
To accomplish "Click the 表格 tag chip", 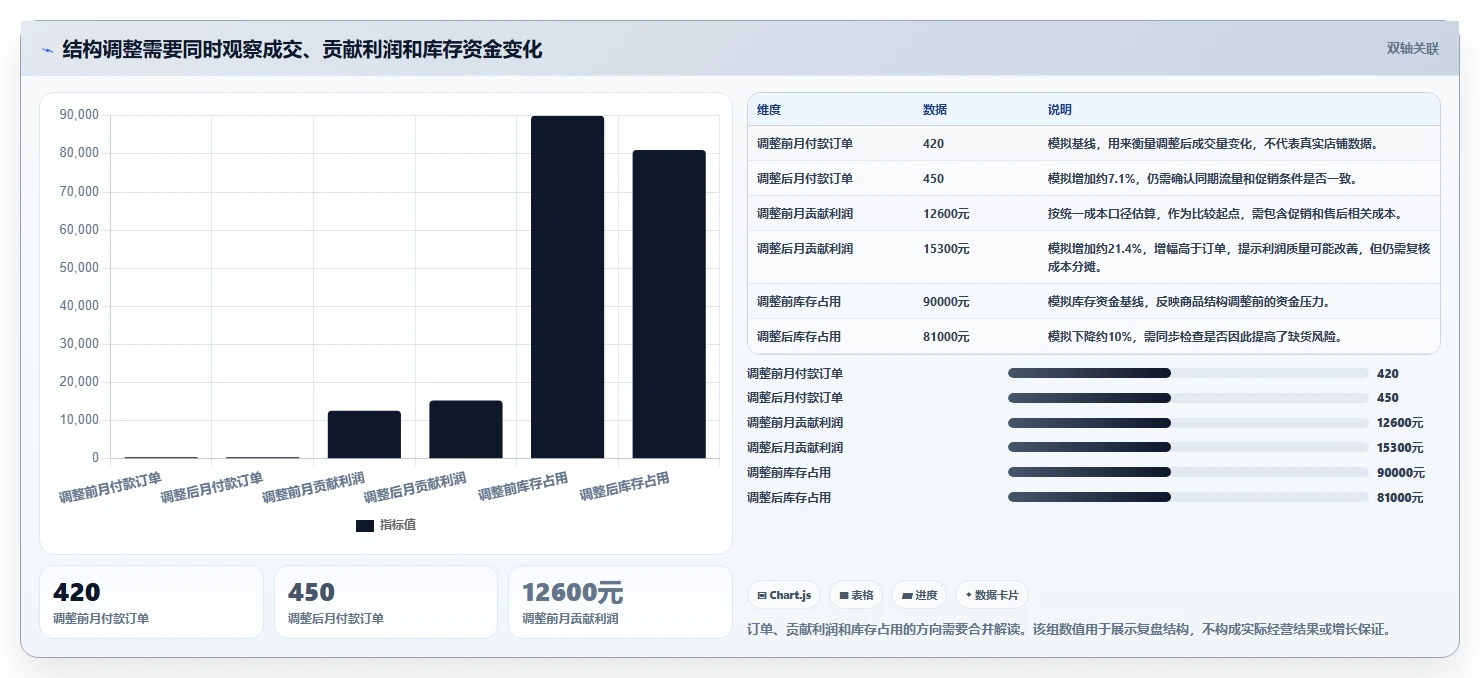I will click(x=856, y=595).
